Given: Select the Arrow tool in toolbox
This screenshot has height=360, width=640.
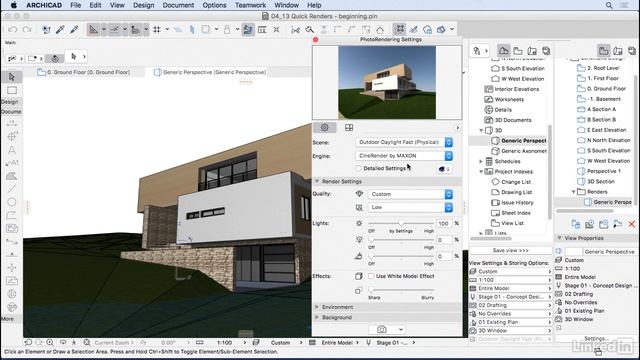Looking at the screenshot, I should click(x=12, y=77).
